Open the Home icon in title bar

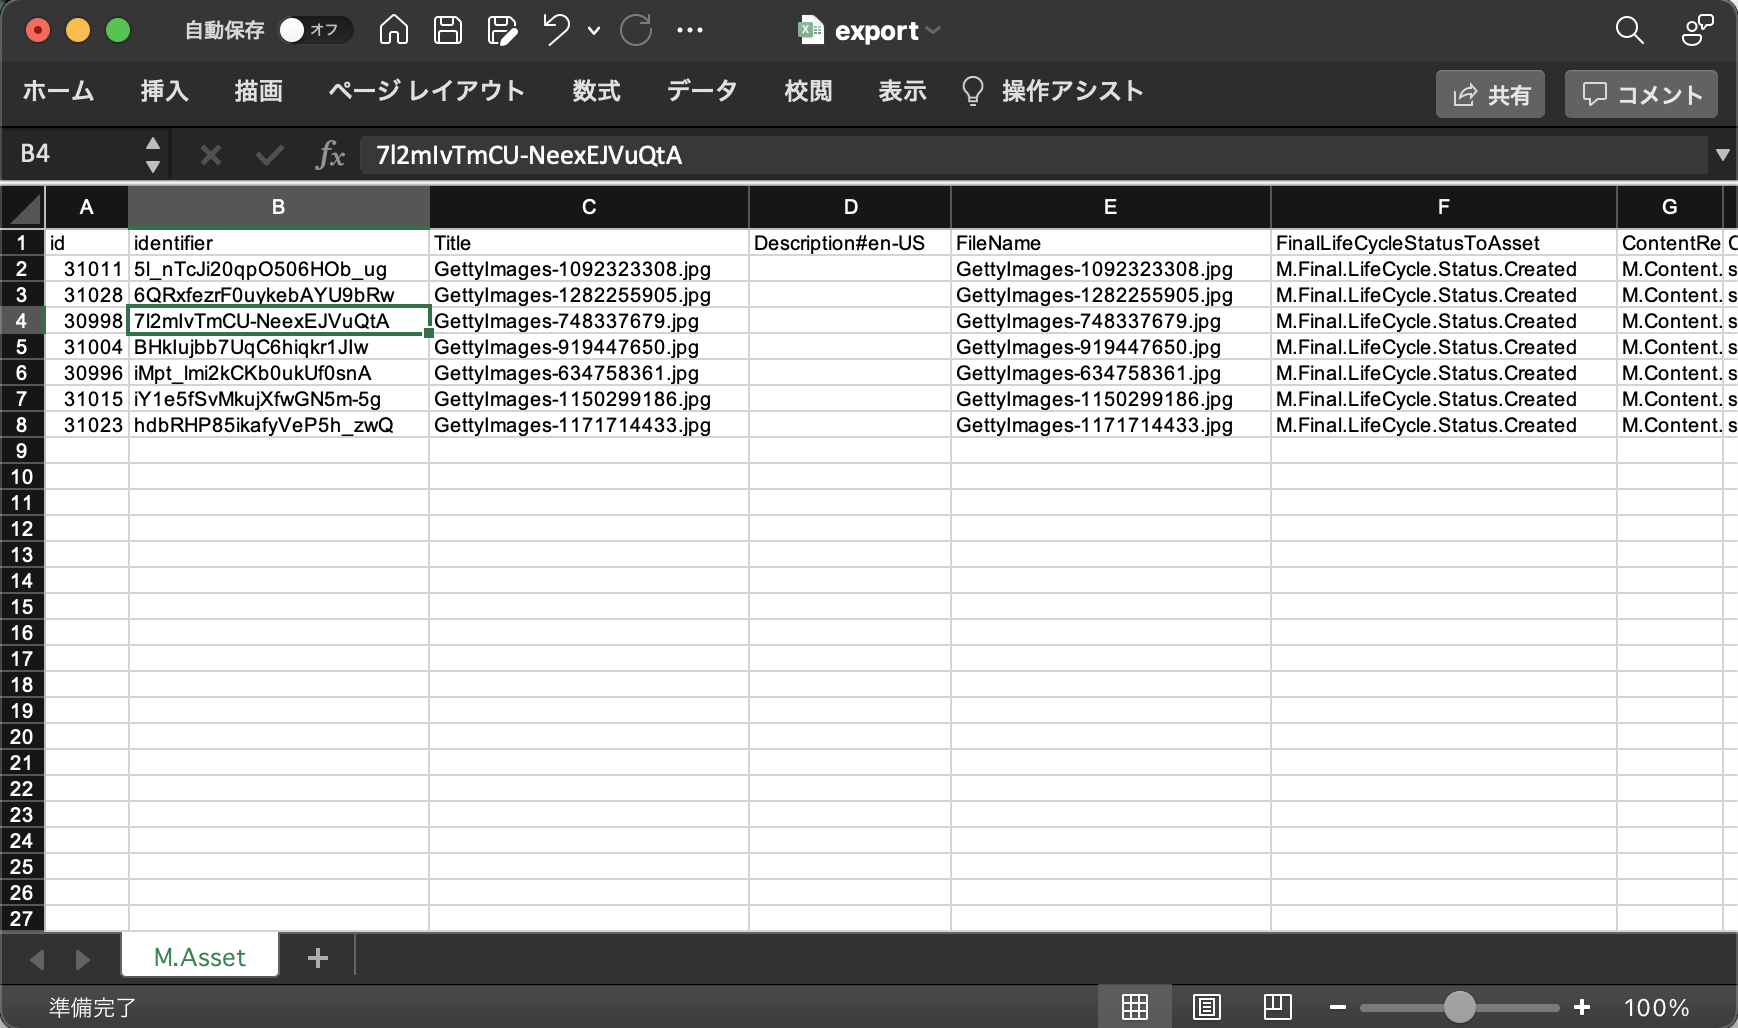click(x=394, y=30)
